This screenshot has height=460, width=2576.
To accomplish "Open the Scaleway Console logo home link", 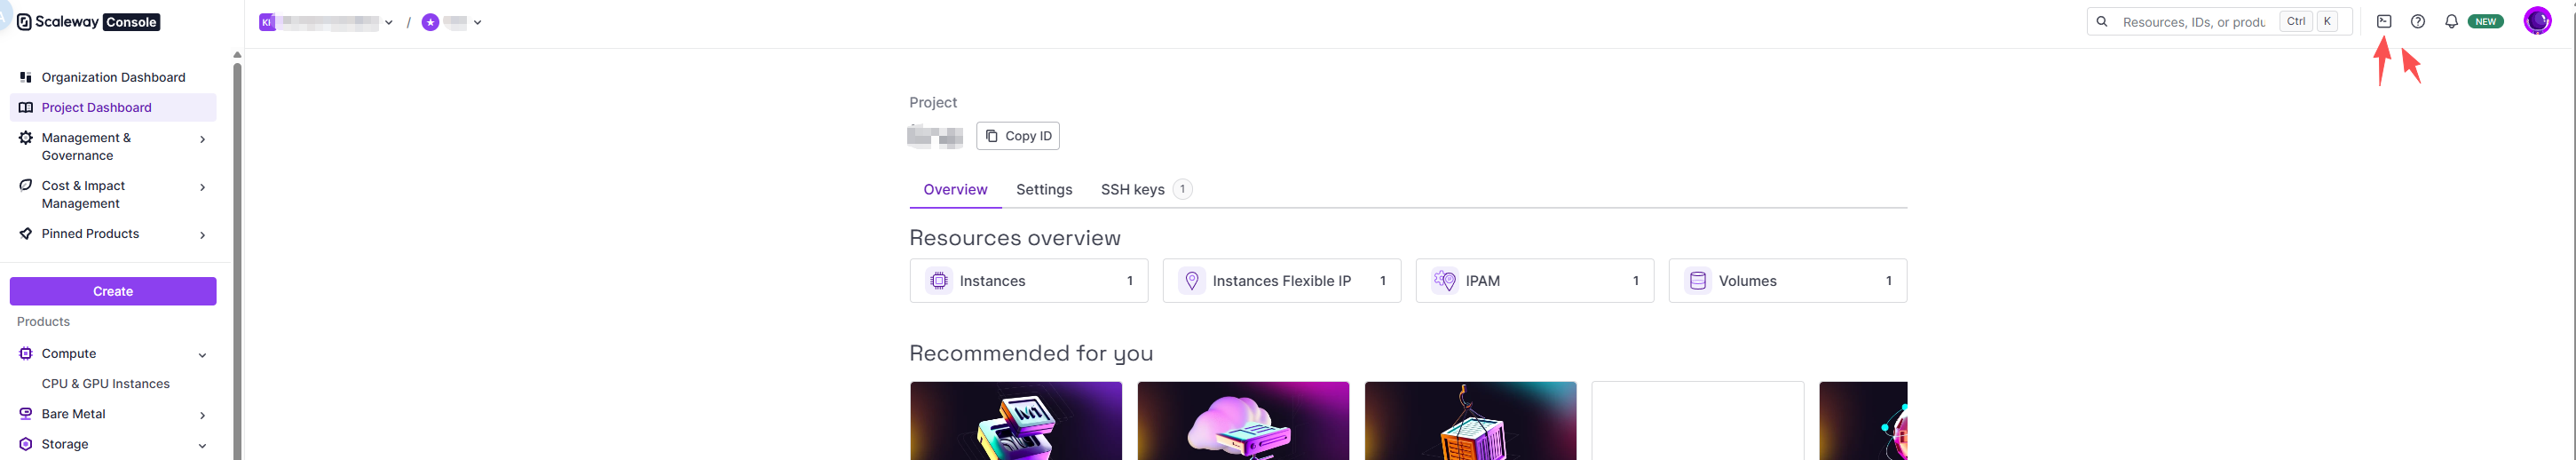I will coord(88,22).
